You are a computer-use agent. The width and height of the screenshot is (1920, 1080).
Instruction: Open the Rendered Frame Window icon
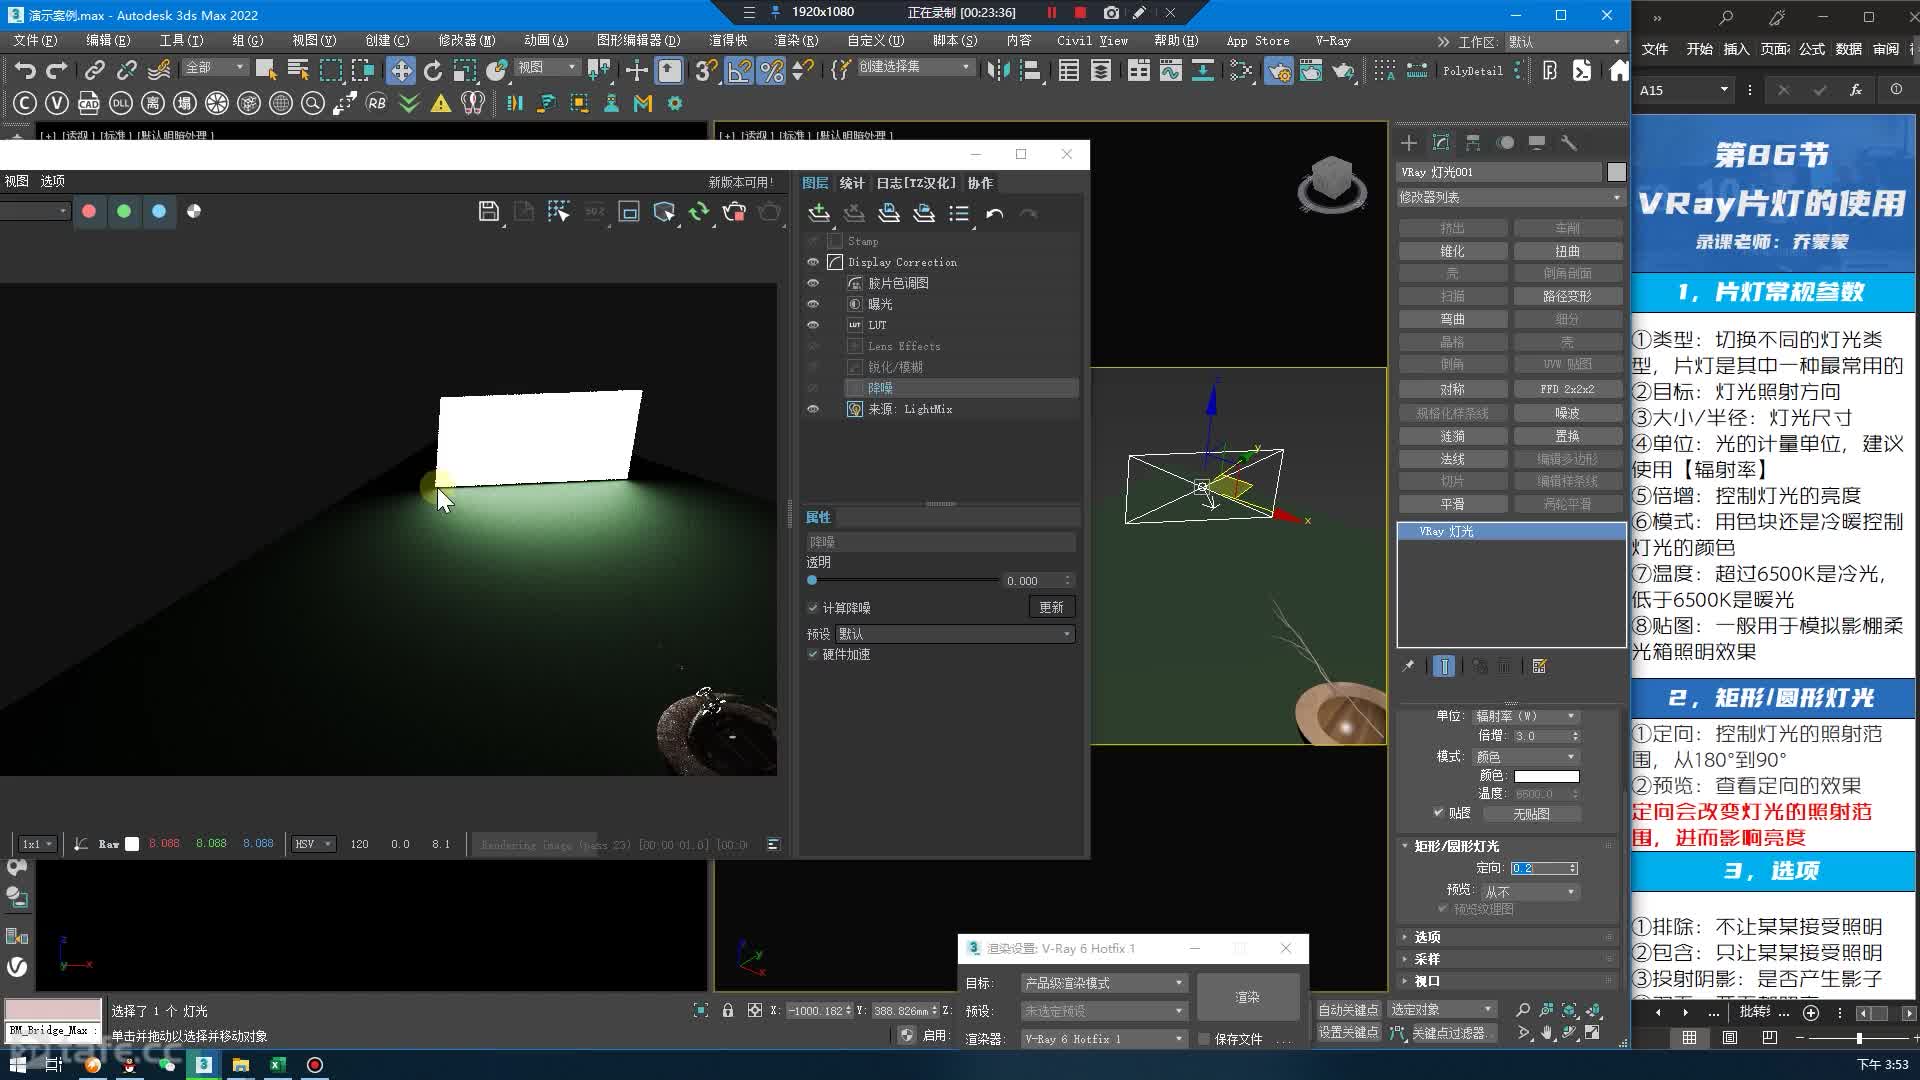pos(1310,70)
